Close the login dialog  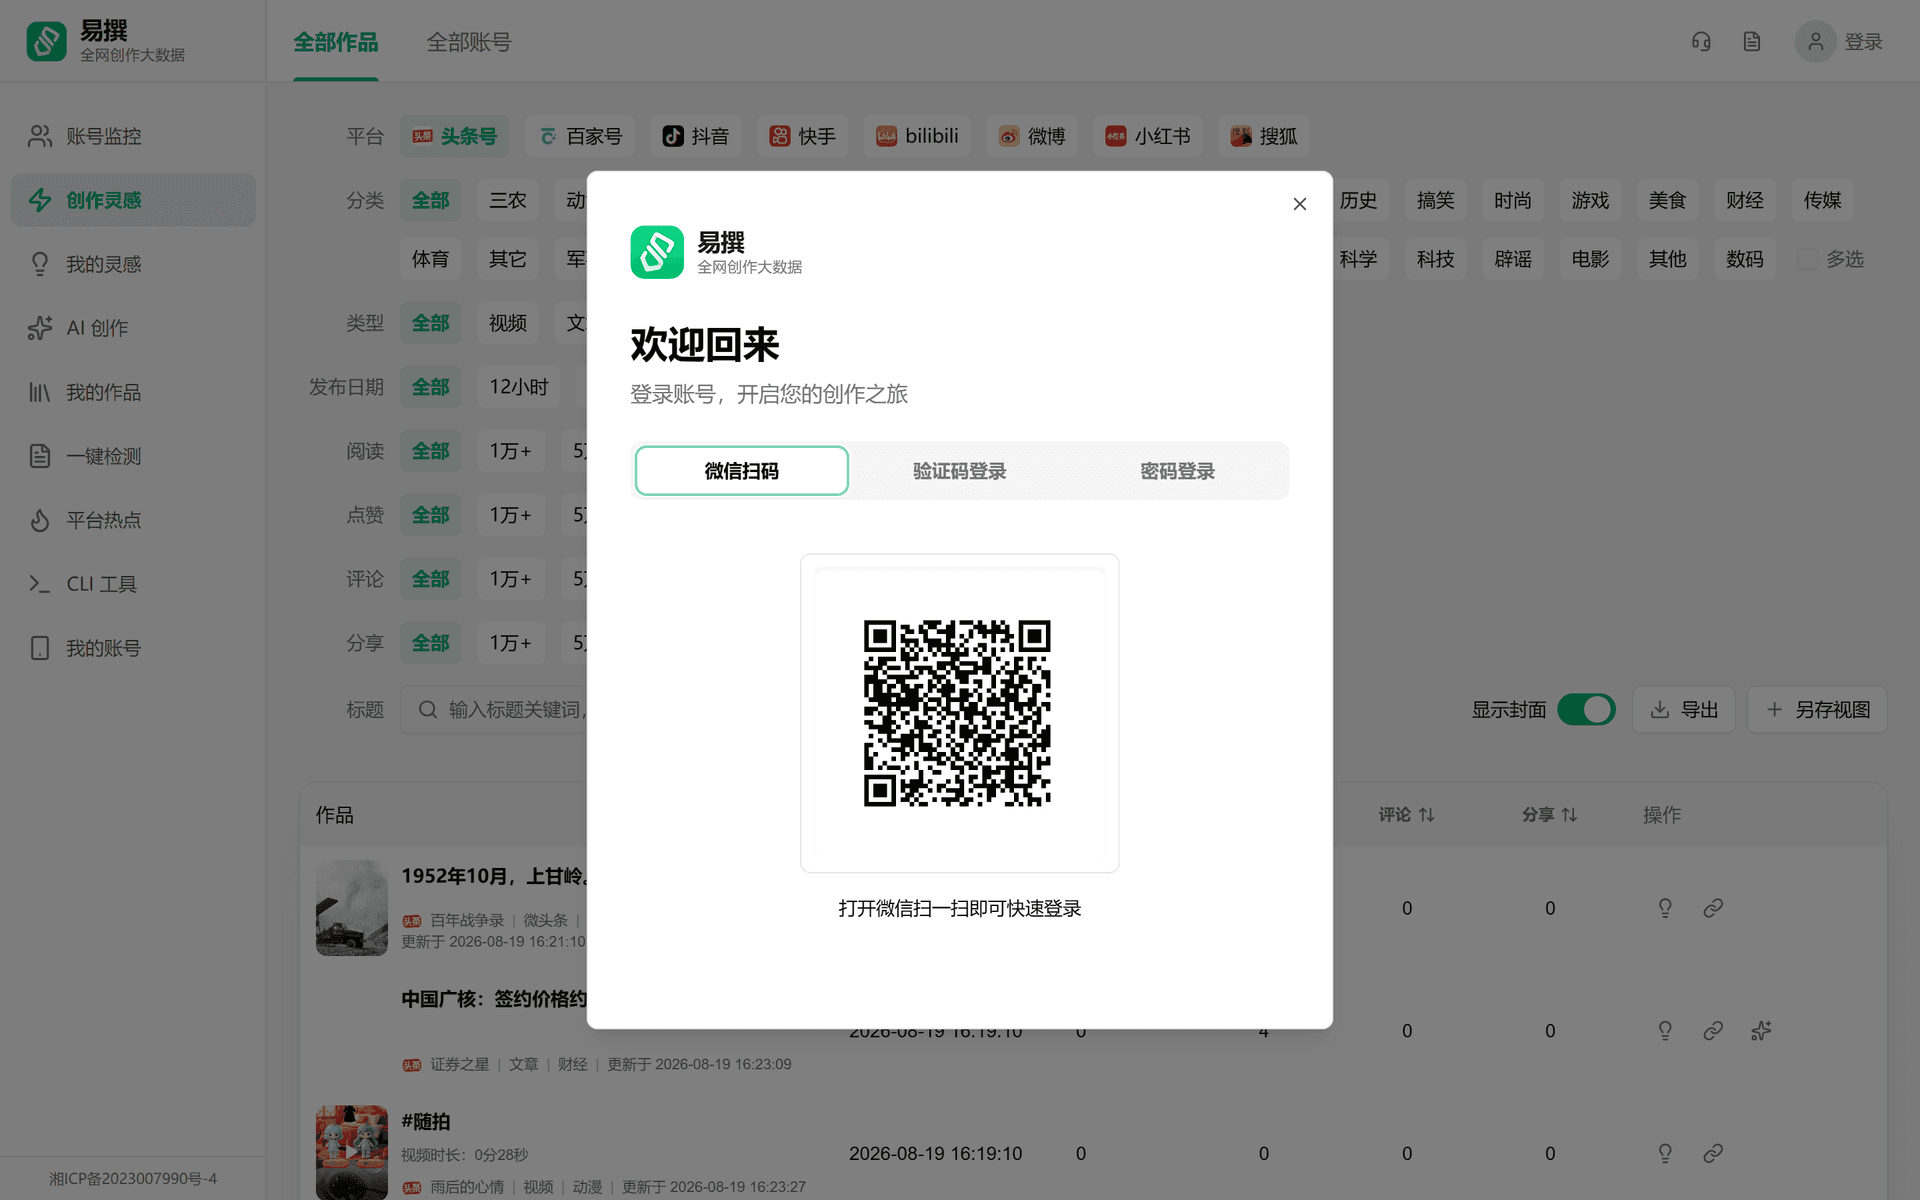[x=1299, y=204]
